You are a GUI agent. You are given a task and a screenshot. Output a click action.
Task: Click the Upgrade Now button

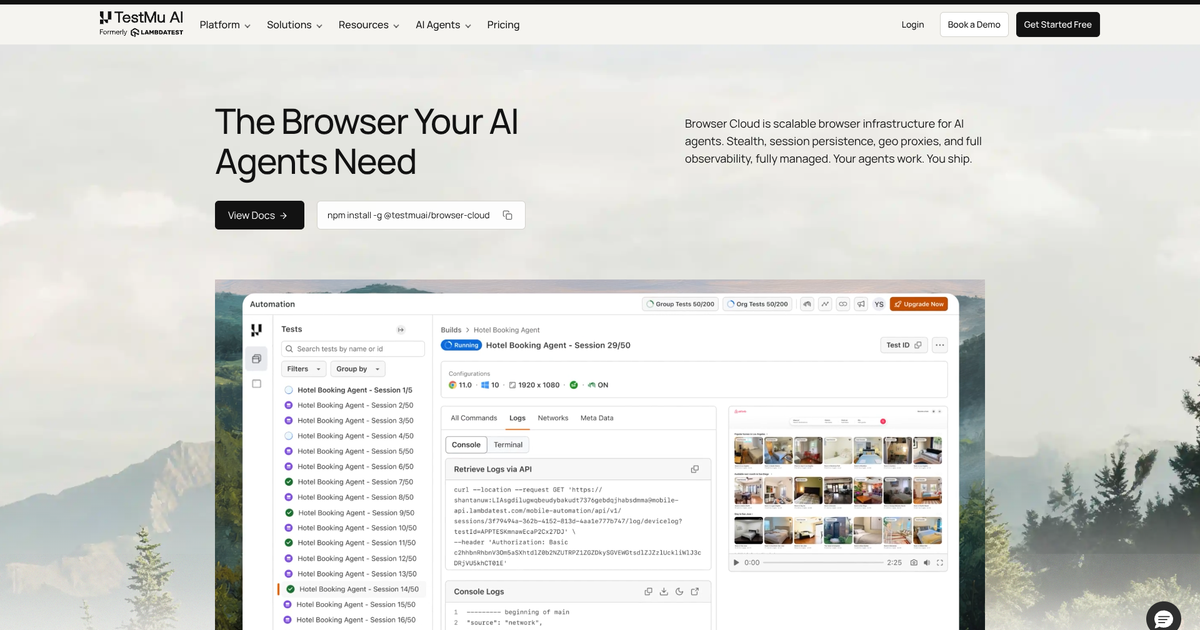tap(919, 304)
